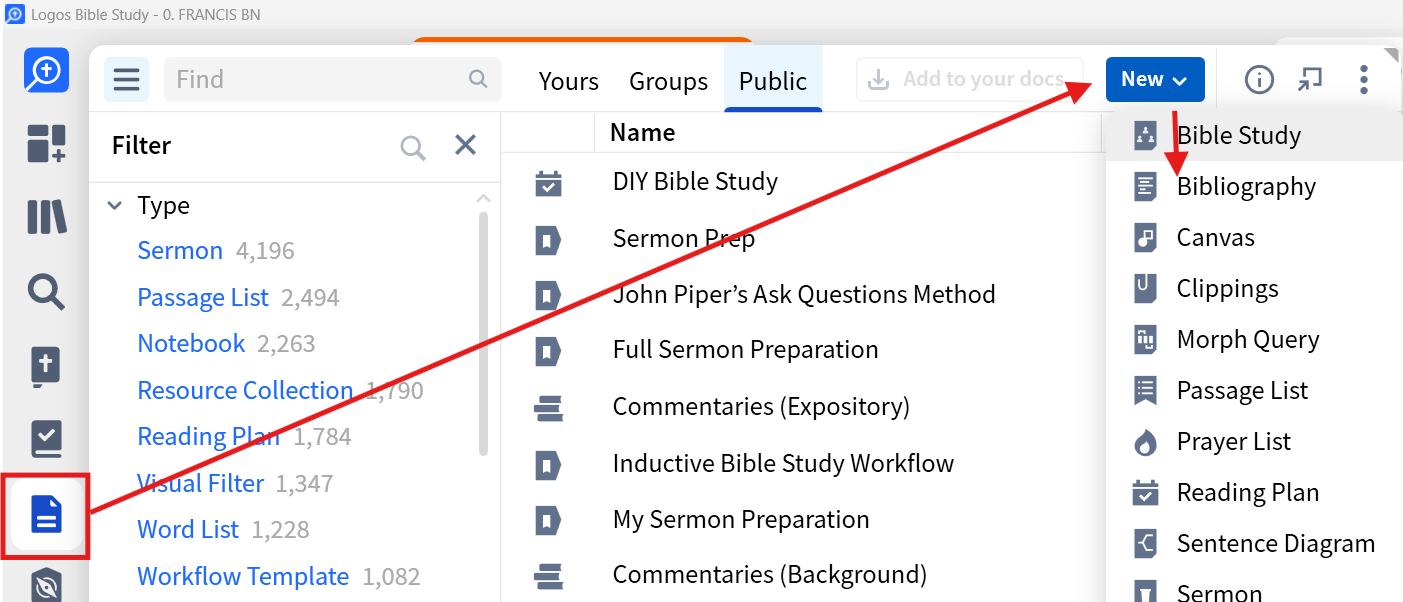Image resolution: width=1403 pixels, height=602 pixels.
Task: Sort by the Name column header
Action: pyautogui.click(x=642, y=132)
